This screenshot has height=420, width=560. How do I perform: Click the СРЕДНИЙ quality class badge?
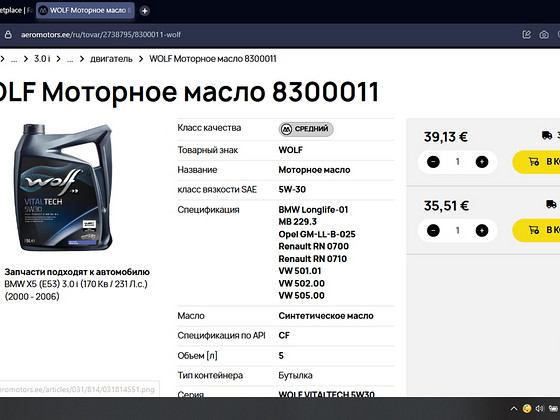[x=306, y=129]
